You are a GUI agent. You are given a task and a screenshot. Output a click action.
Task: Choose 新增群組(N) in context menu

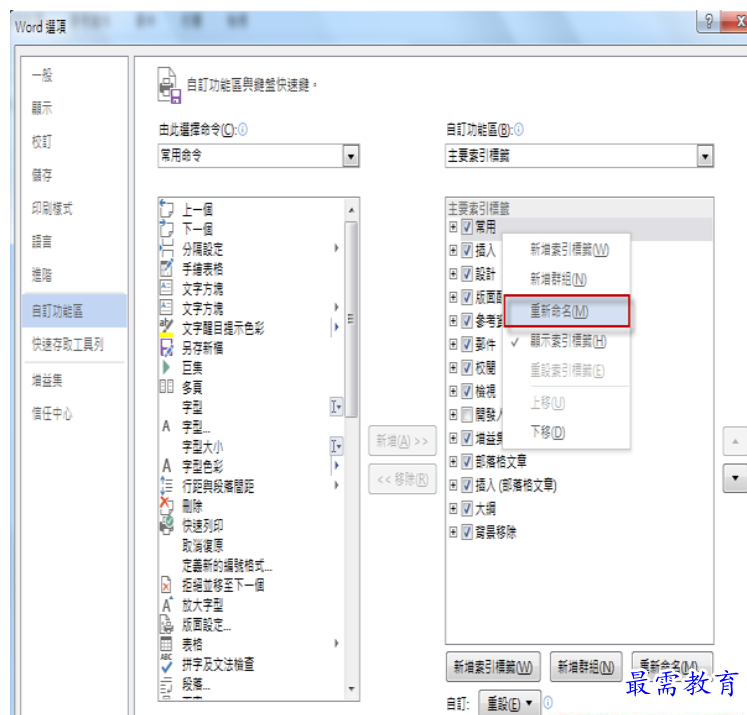(567, 279)
